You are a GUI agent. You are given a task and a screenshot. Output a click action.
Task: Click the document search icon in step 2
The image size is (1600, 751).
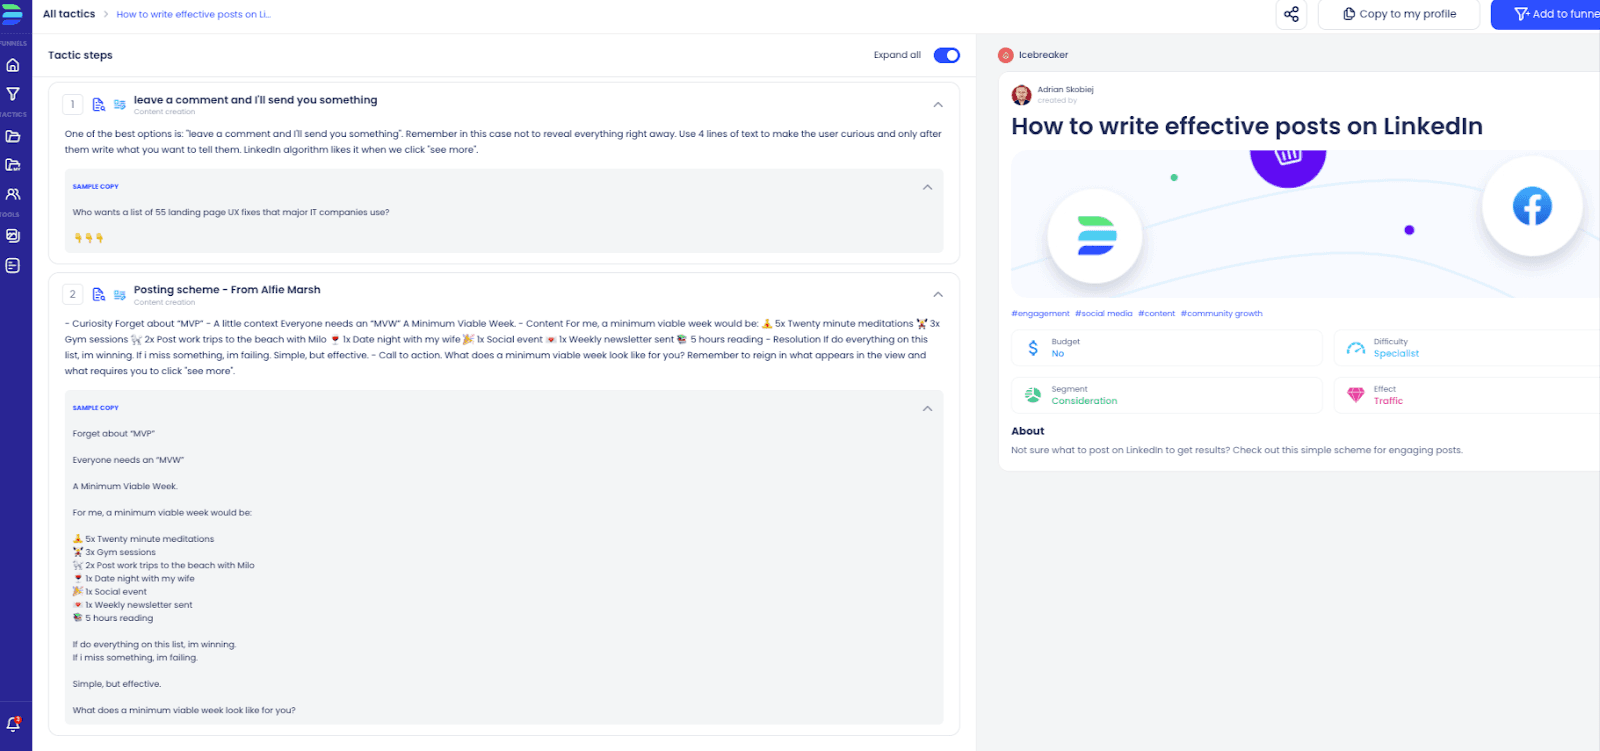98,294
